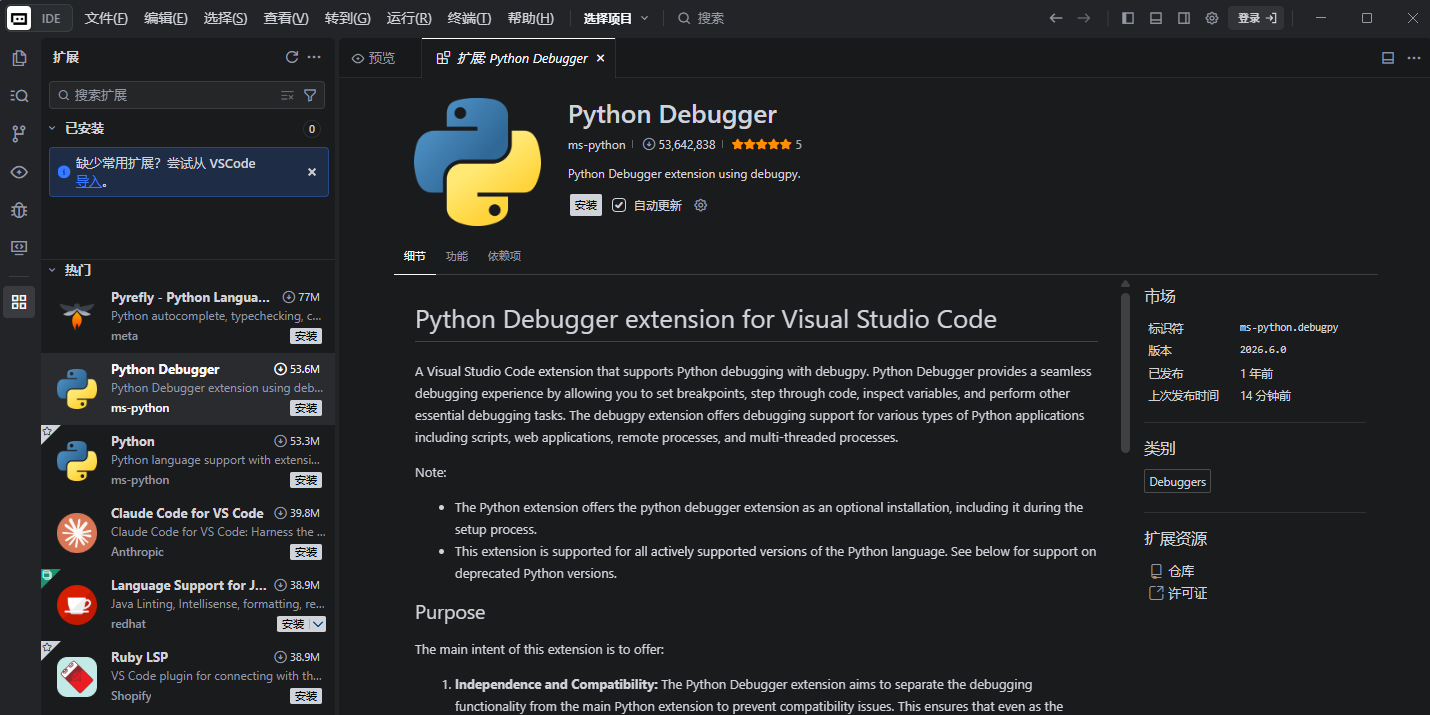The image size is (1430, 715).
Task: Open the 选择(S) menu
Action: point(225,18)
